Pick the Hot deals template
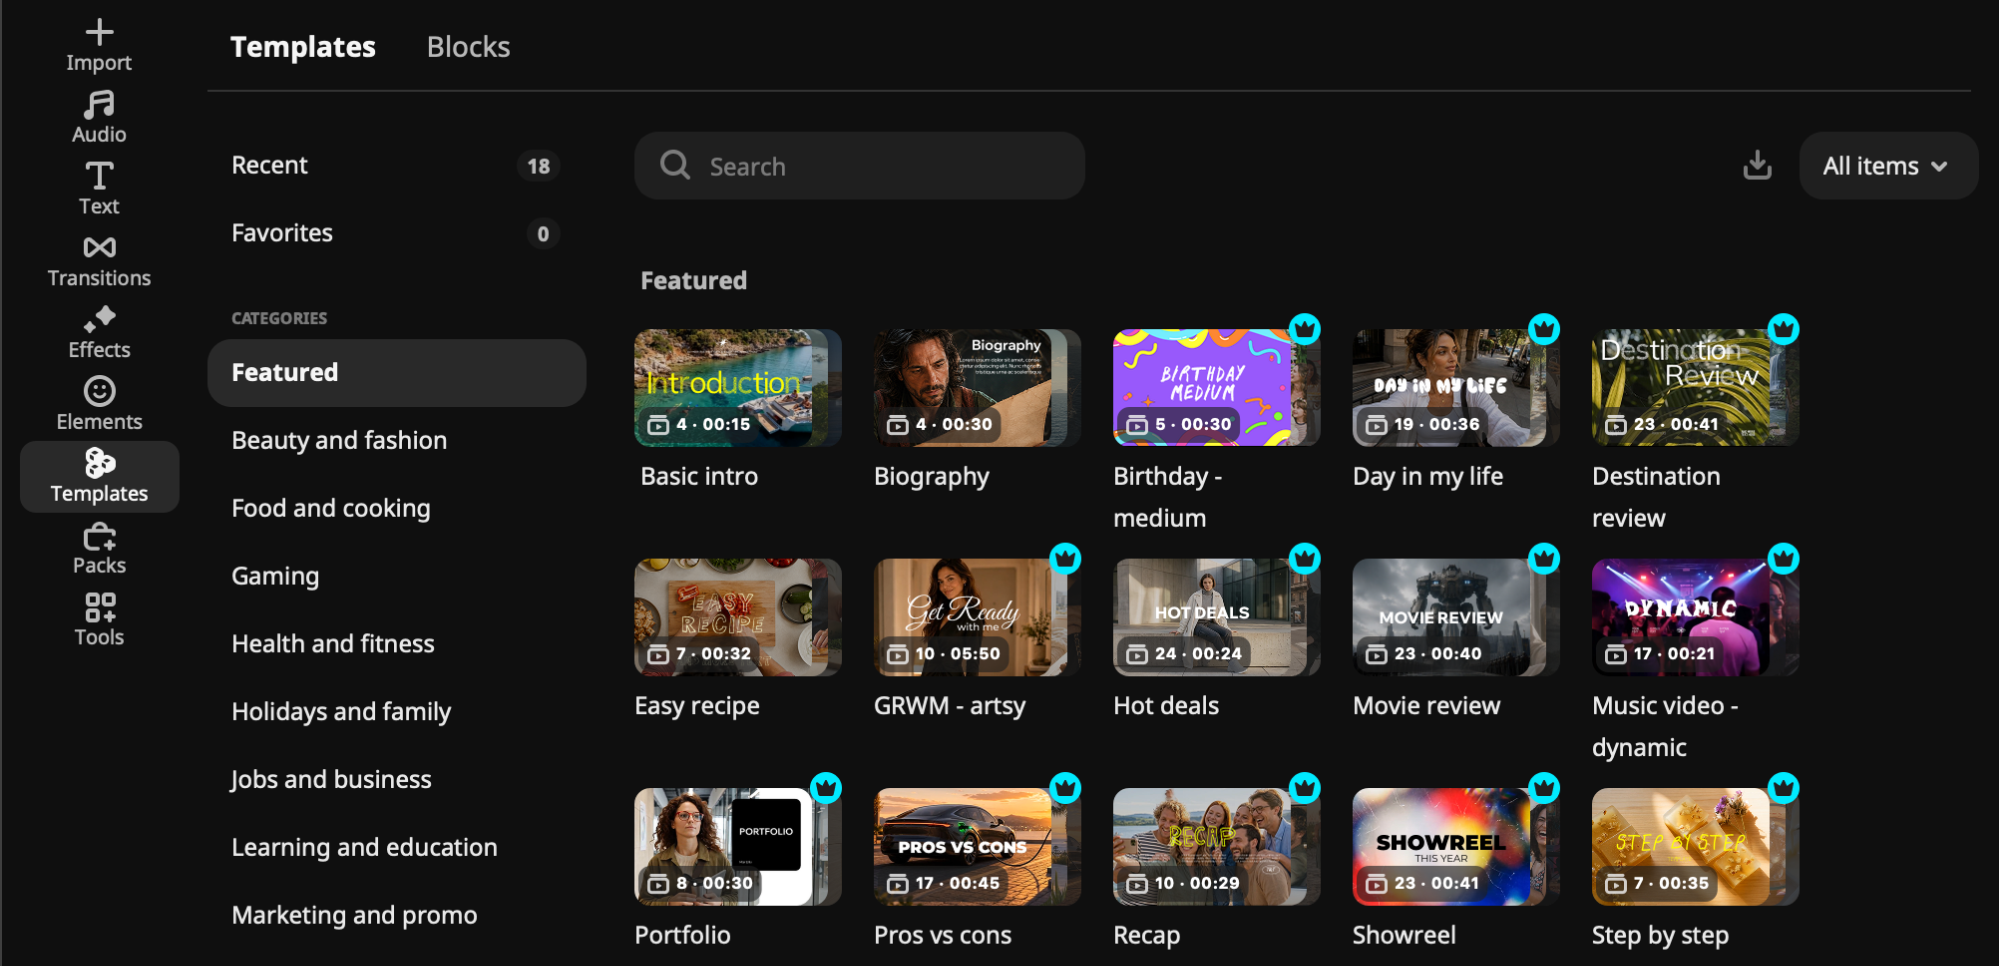This screenshot has width=1999, height=966. click(1216, 617)
